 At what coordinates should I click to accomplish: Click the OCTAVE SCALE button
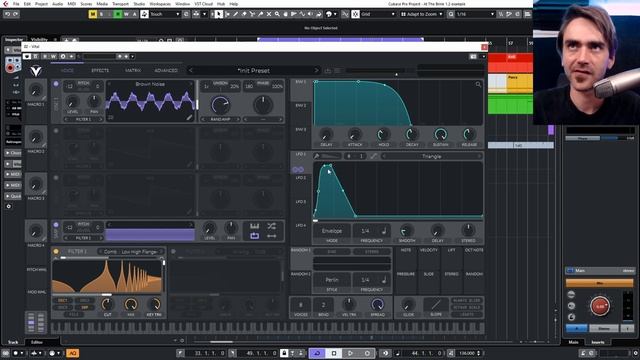tap(467, 308)
